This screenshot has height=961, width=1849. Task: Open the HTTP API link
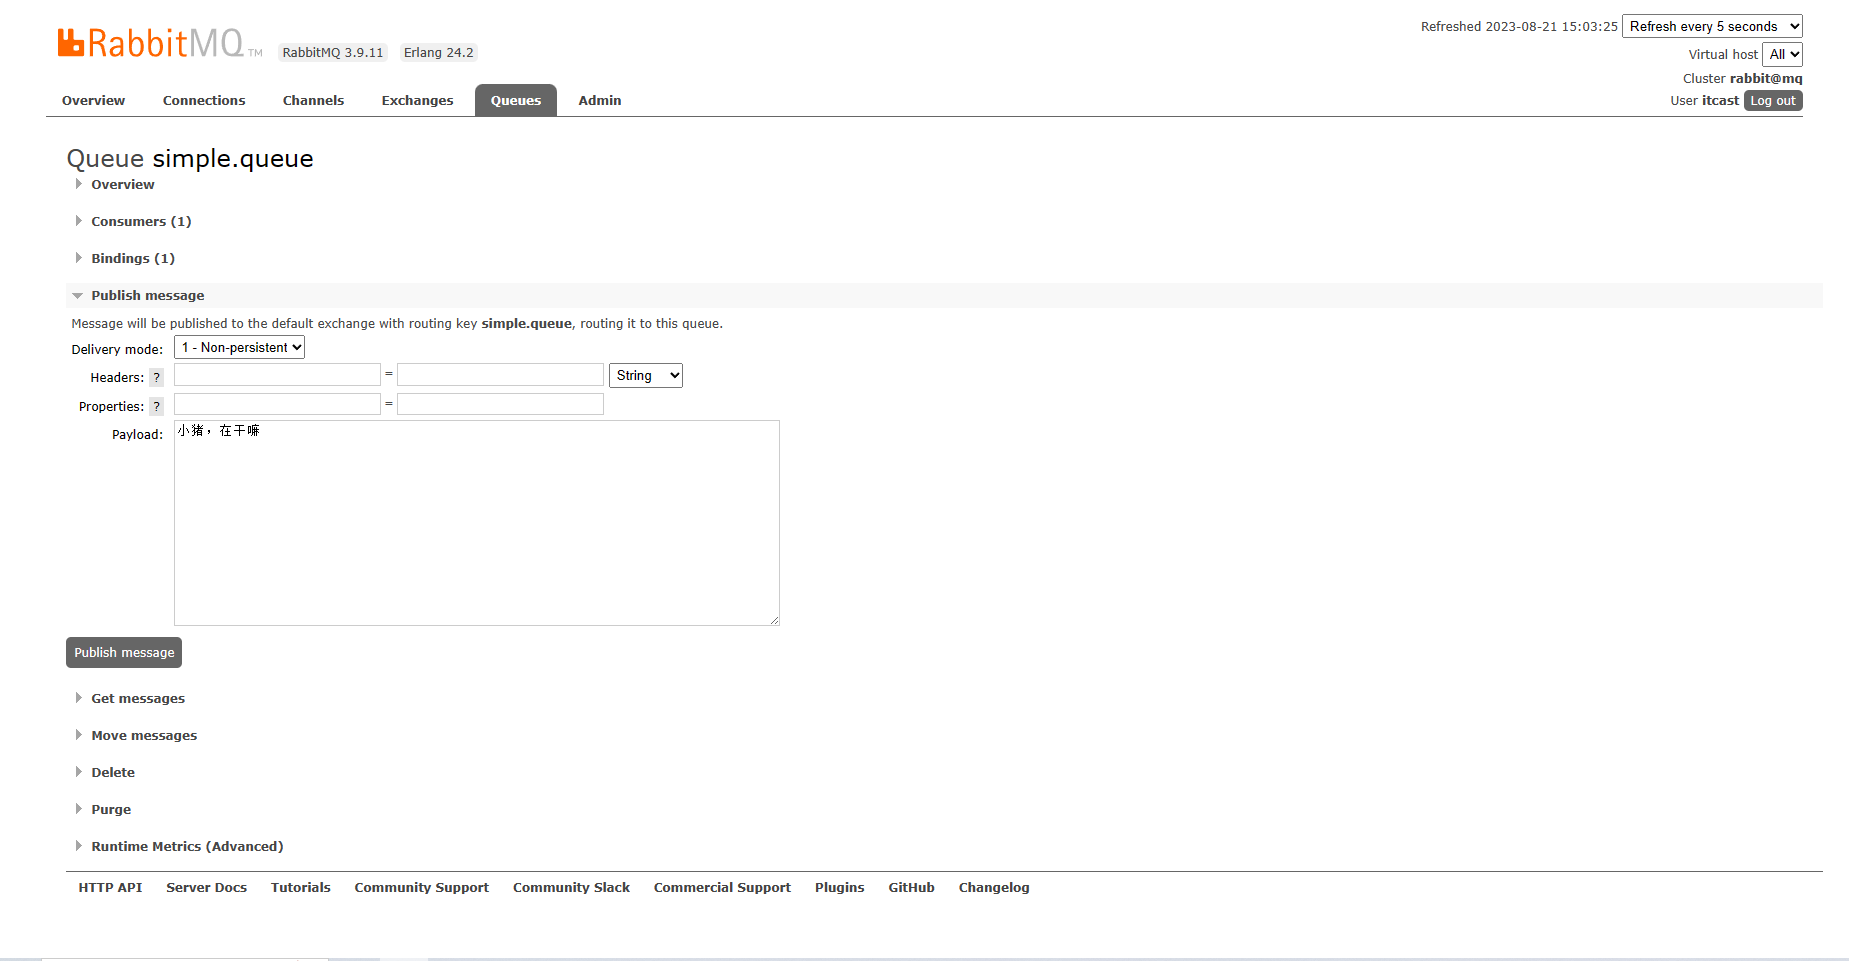(x=110, y=887)
